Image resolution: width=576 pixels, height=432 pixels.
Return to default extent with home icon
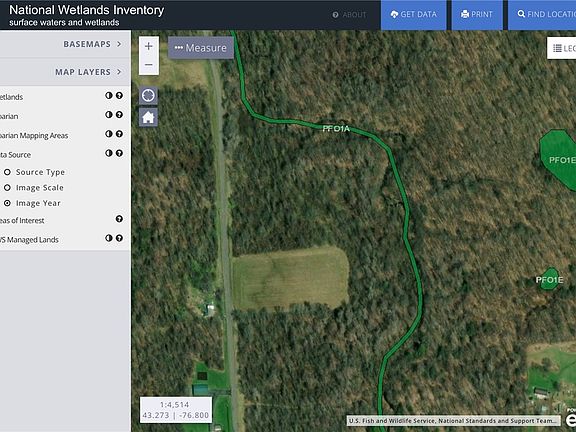point(148,117)
